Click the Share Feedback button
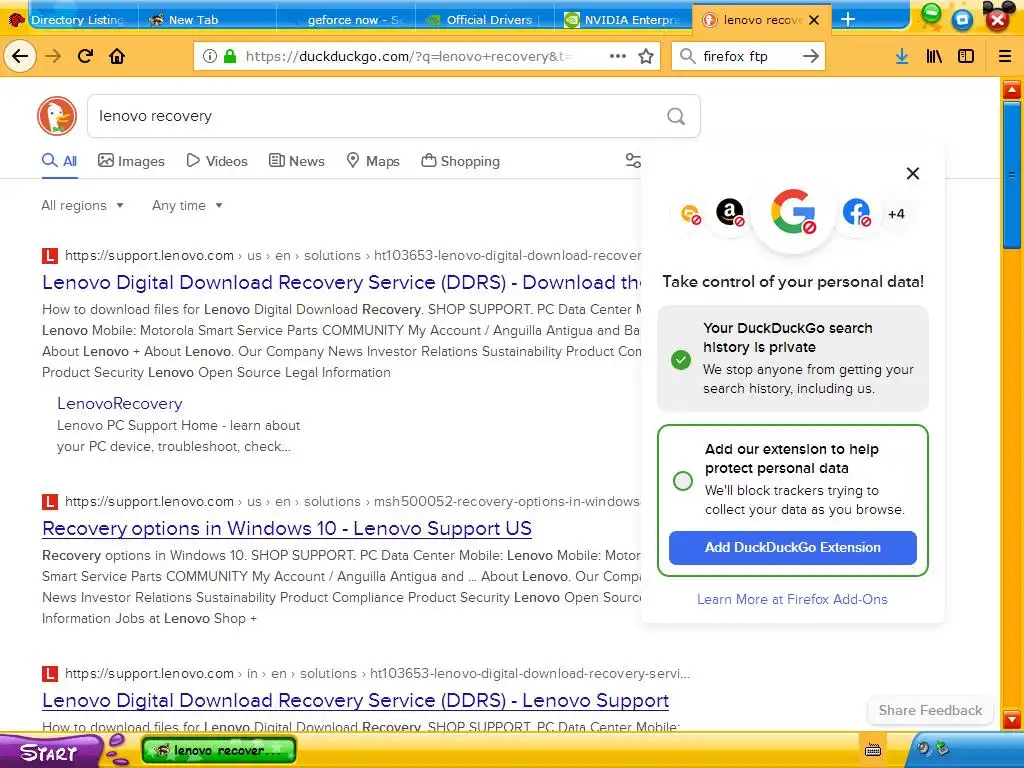Viewport: 1024px width, 768px height. tap(930, 710)
